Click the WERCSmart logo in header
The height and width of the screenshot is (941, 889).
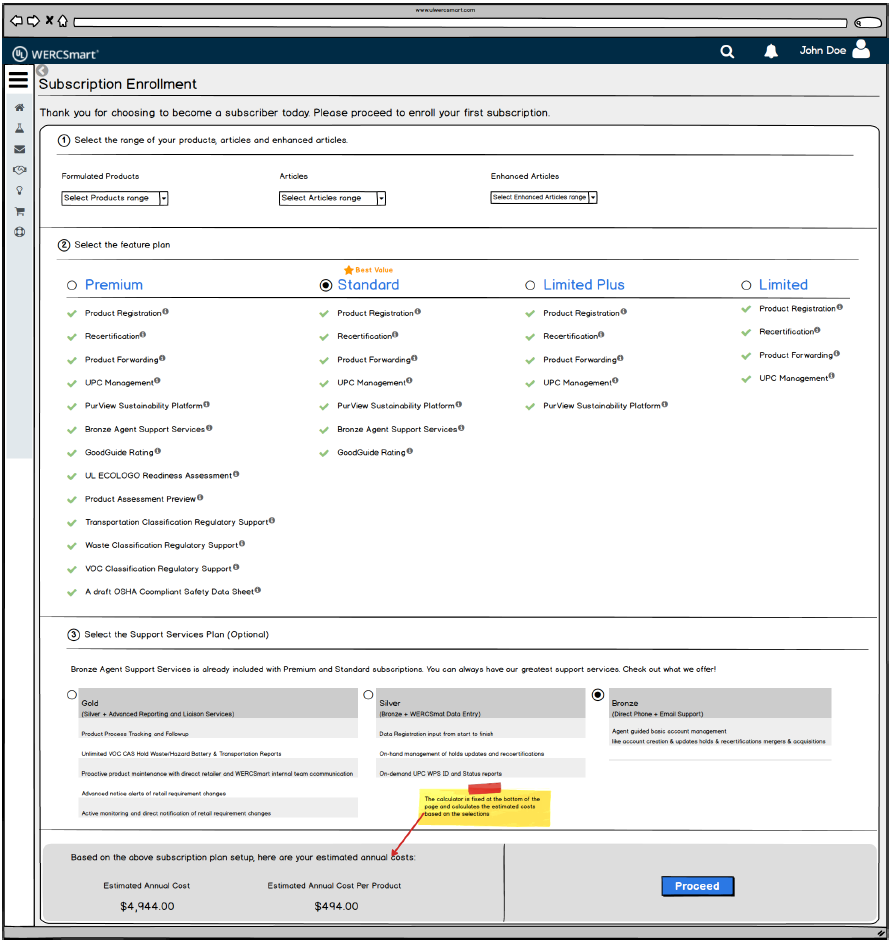(55, 53)
